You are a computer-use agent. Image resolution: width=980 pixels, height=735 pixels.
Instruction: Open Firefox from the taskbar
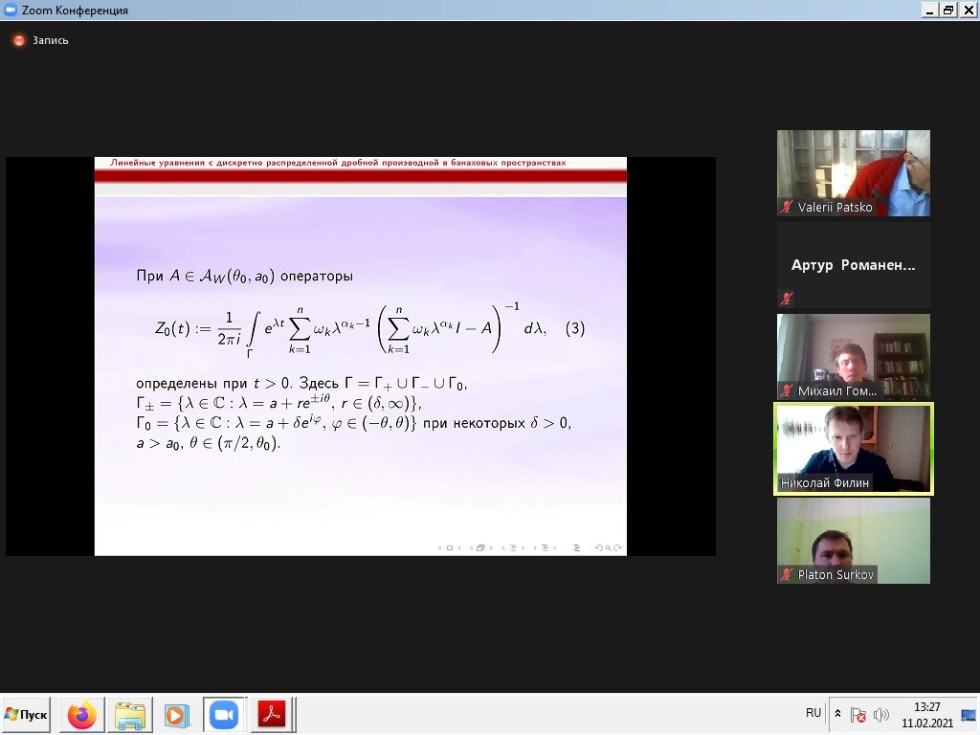click(82, 715)
